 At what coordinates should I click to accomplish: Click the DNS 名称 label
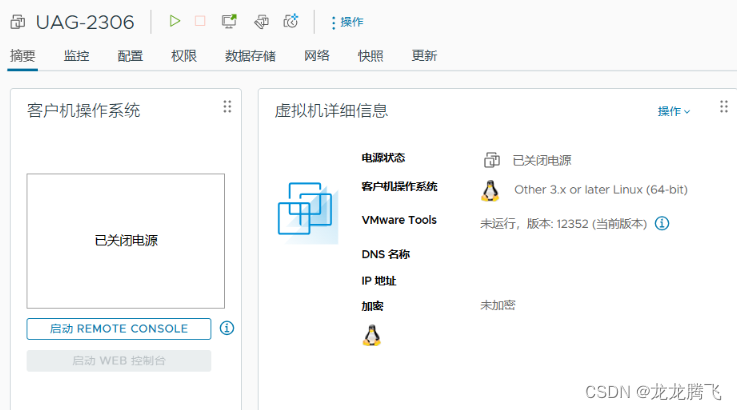pyautogui.click(x=385, y=254)
